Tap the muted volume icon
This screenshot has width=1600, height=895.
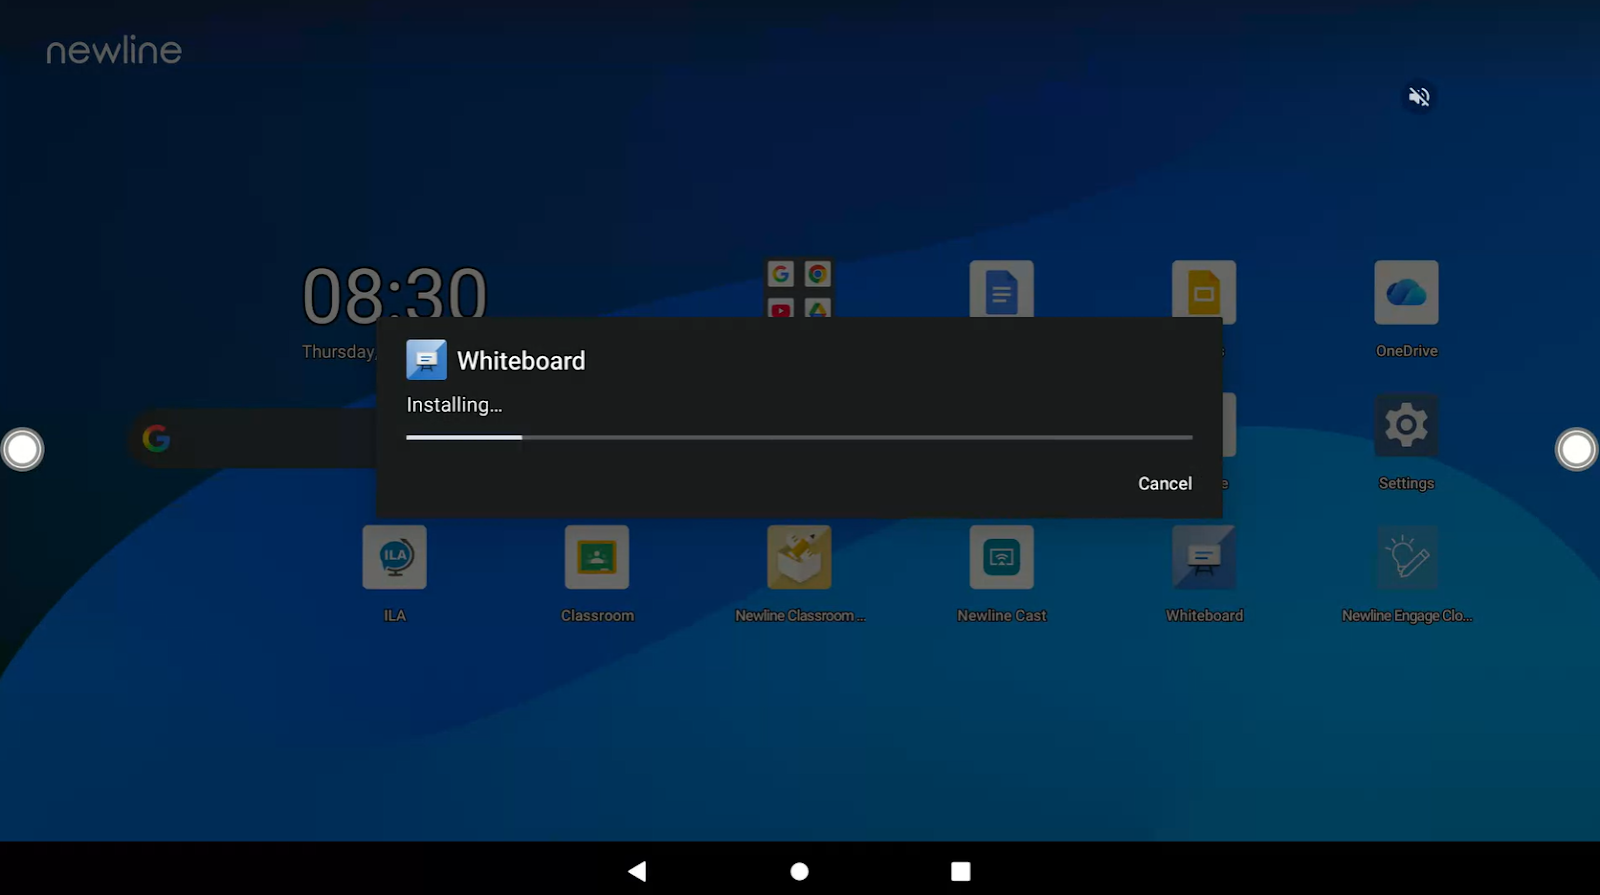click(1419, 97)
